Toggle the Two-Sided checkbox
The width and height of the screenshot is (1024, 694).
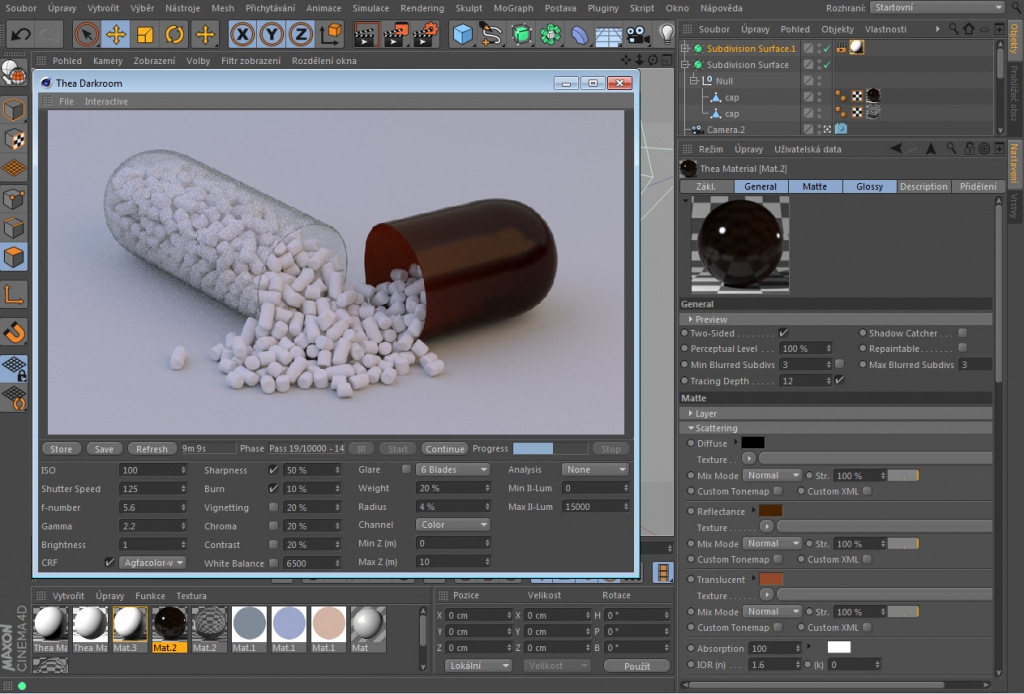click(783, 333)
